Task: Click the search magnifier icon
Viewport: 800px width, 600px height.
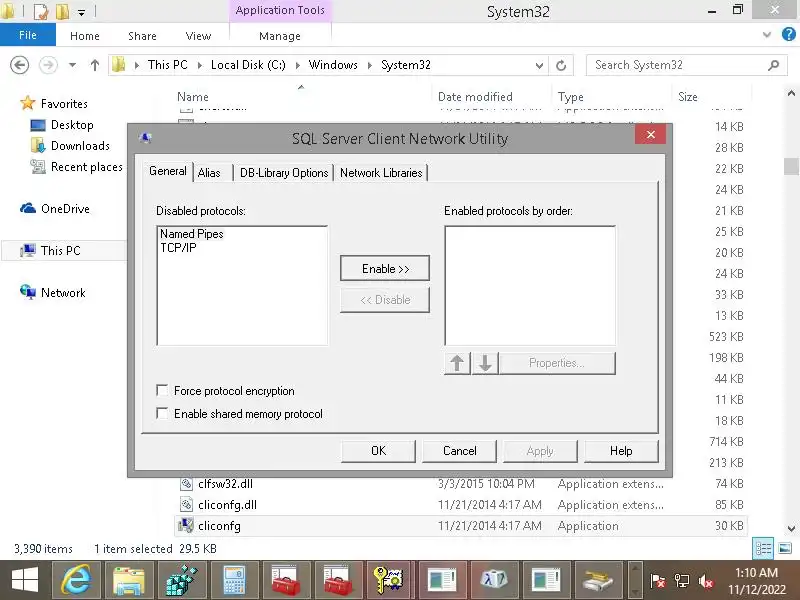Action: click(x=773, y=65)
